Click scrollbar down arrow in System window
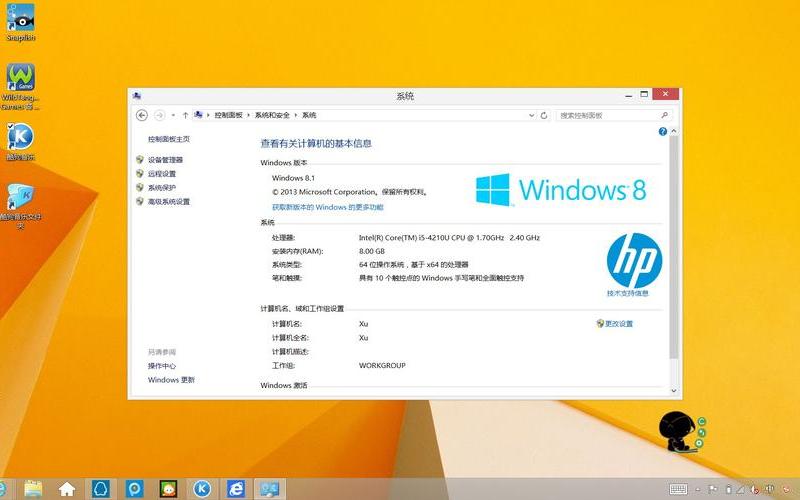The image size is (800, 500). [x=673, y=391]
